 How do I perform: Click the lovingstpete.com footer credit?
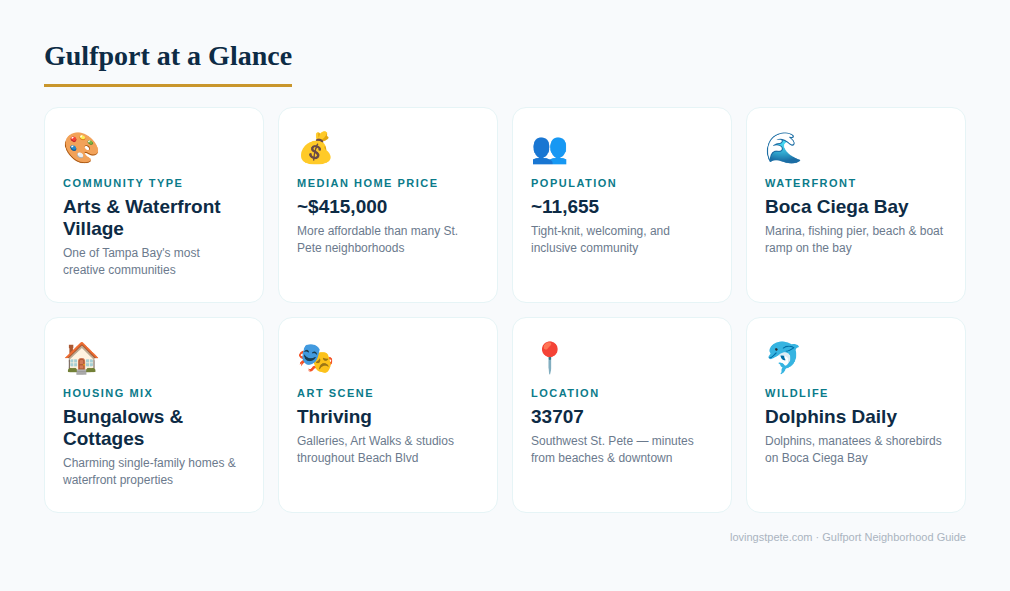pos(848,537)
